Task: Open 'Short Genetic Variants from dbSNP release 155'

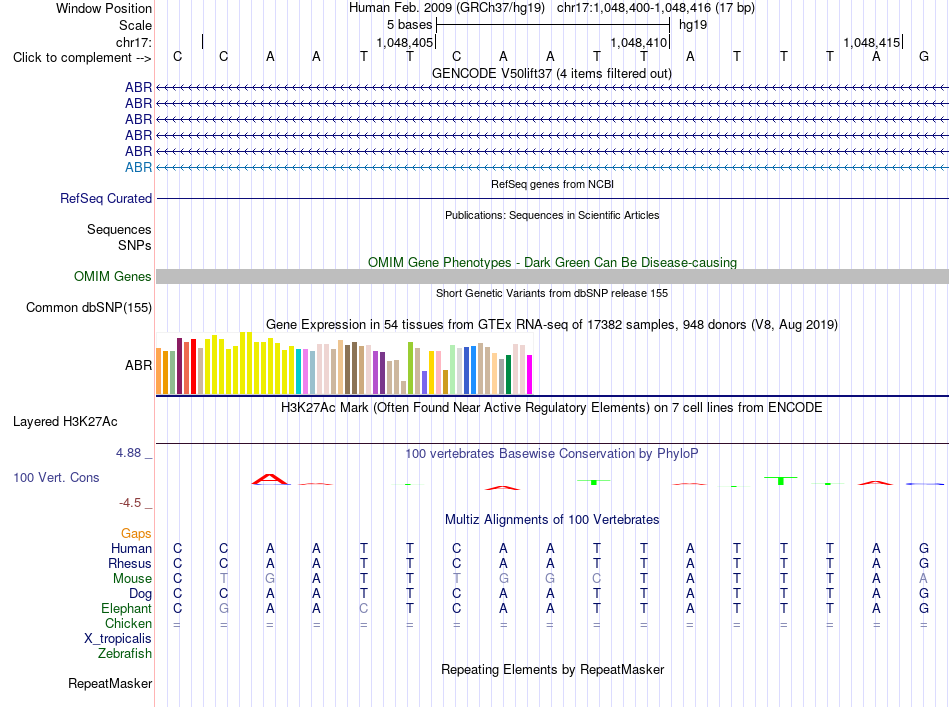Action: coord(552,293)
